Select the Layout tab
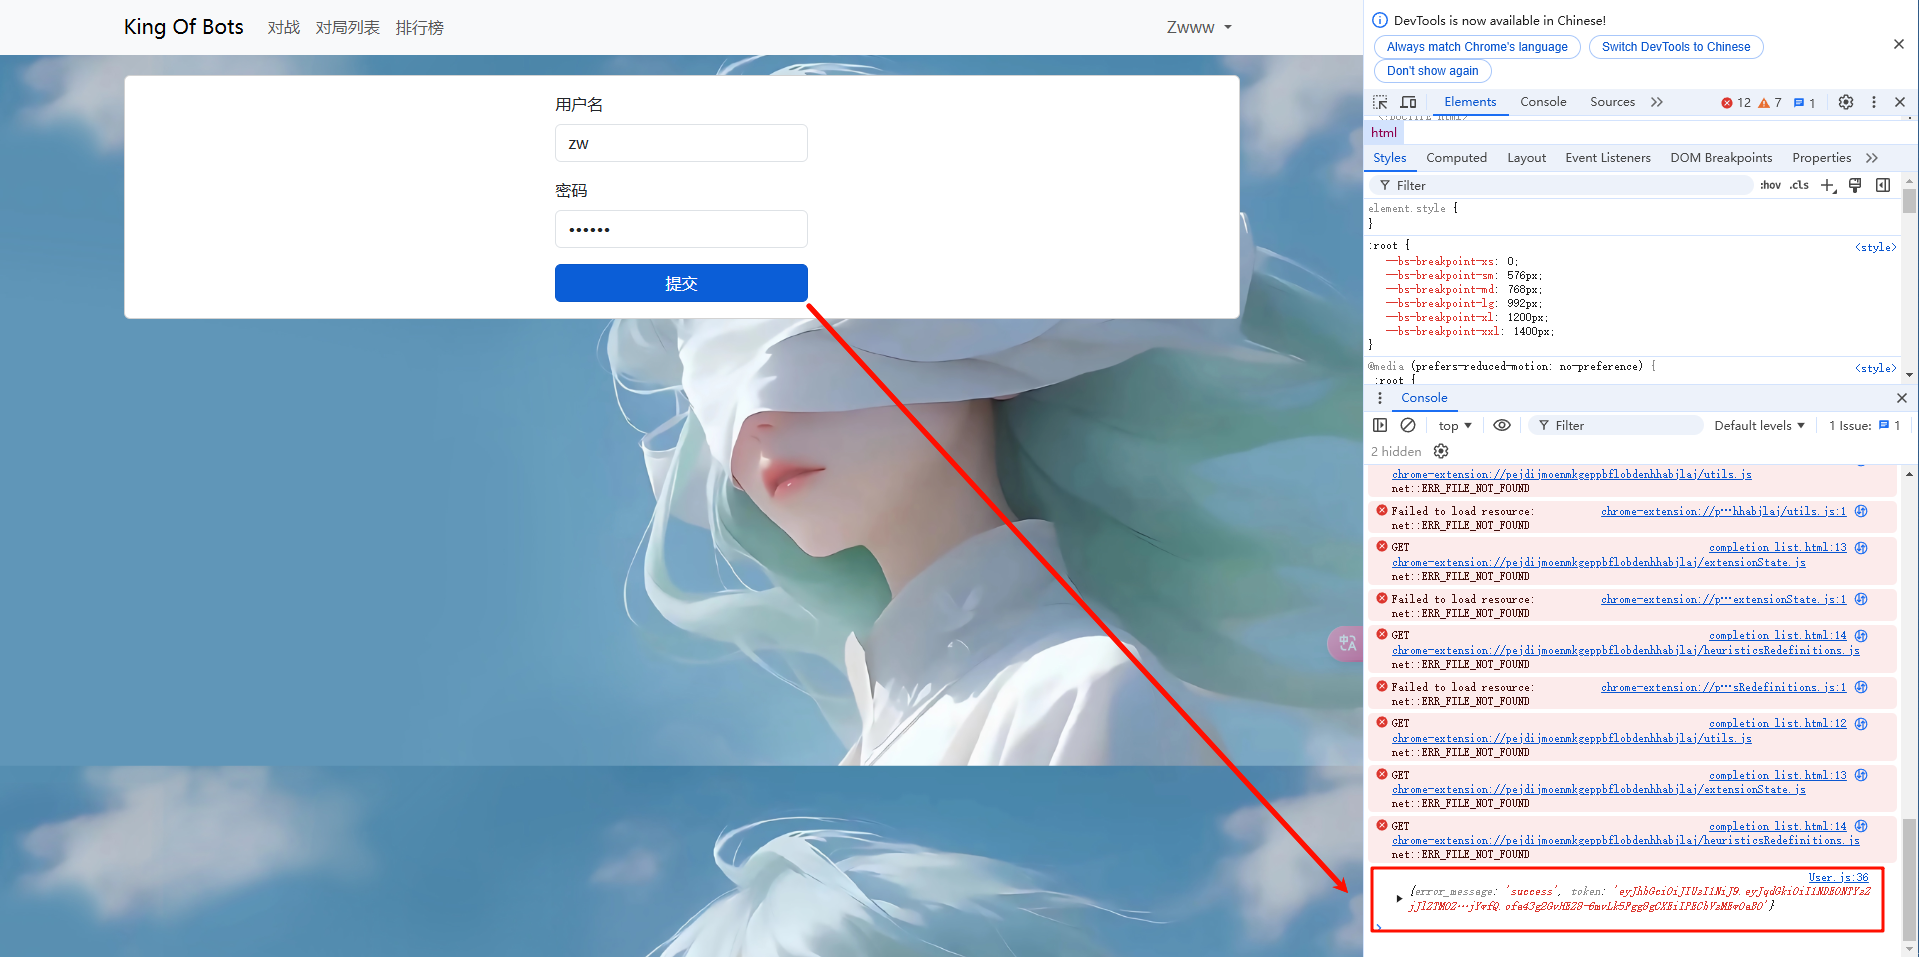This screenshot has height=957, width=1919. point(1526,158)
